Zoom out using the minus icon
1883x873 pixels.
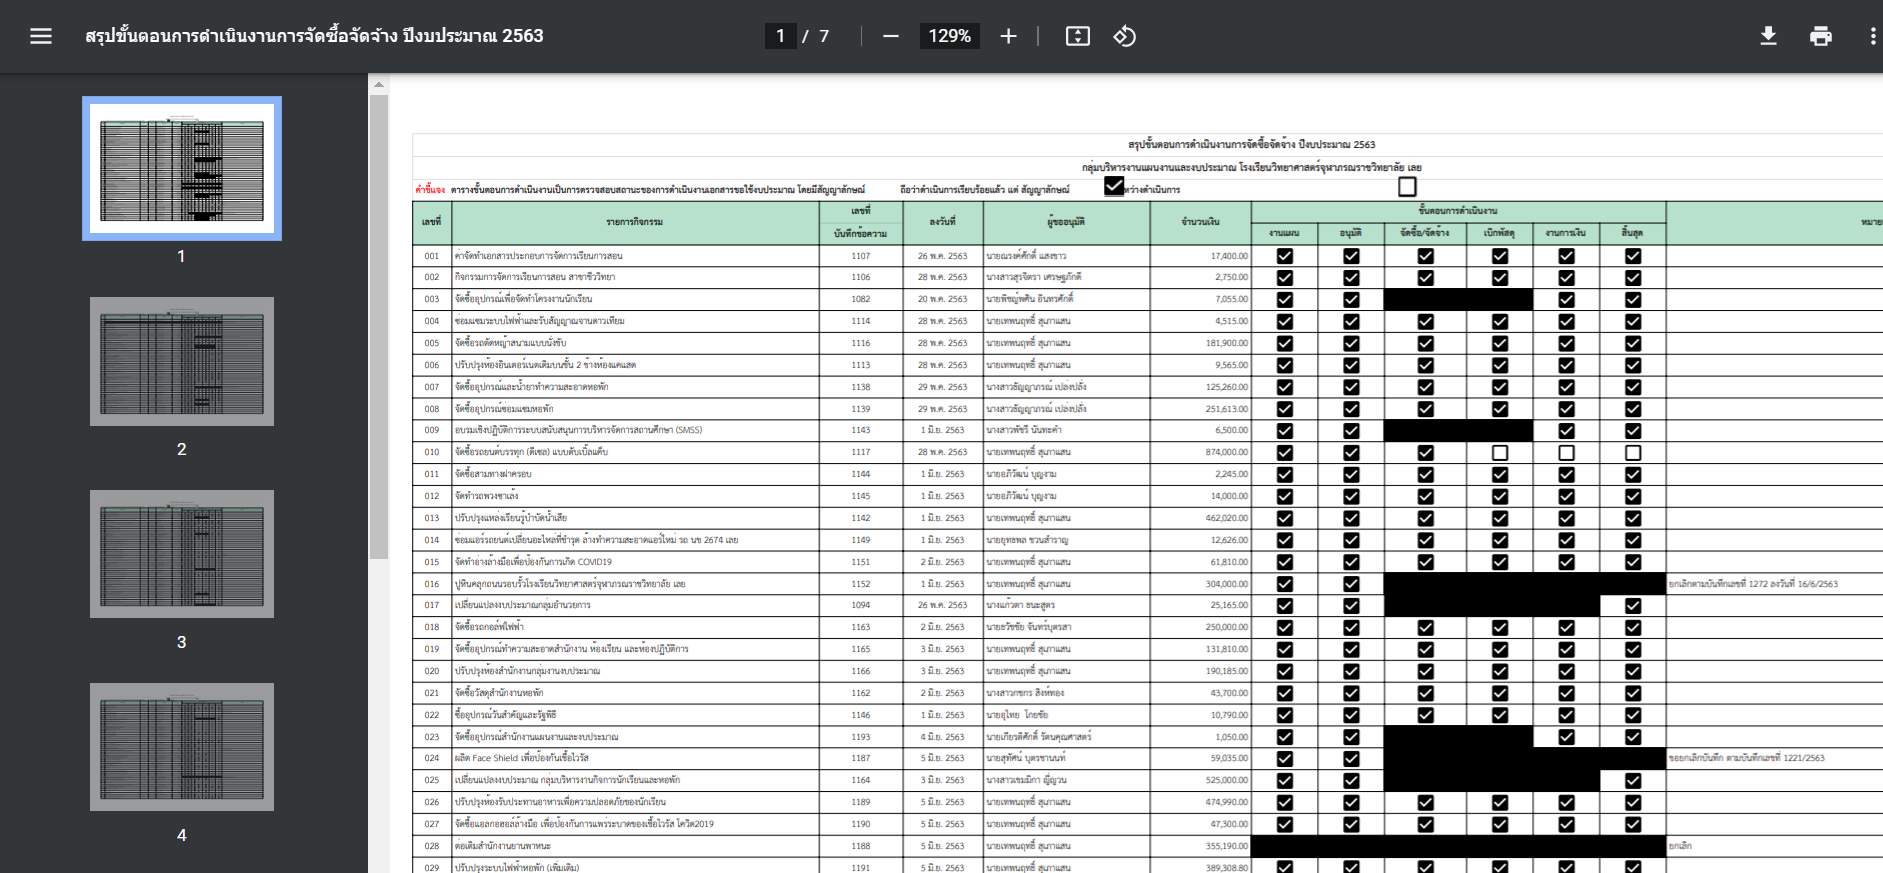[891, 36]
